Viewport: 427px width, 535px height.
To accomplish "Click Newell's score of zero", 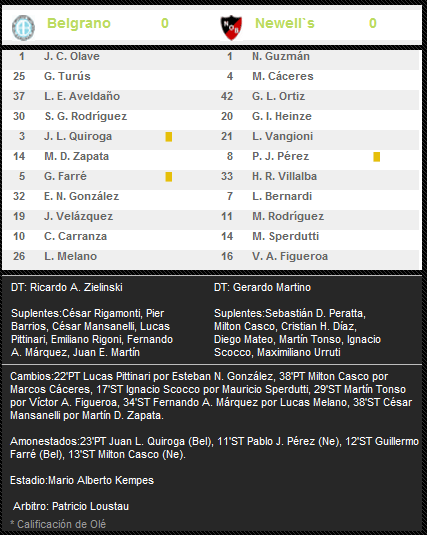I will pos(373,23).
